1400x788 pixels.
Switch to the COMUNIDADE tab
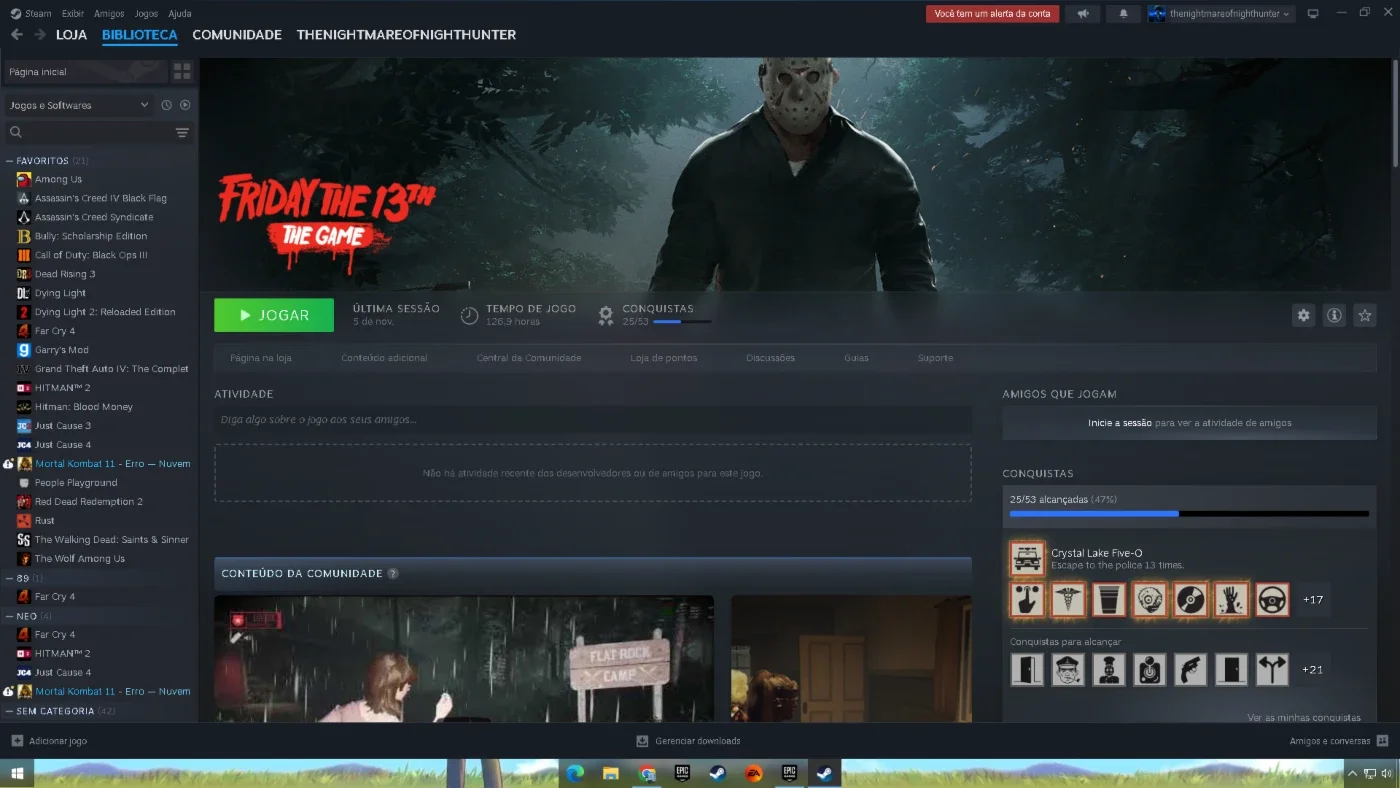[237, 35]
